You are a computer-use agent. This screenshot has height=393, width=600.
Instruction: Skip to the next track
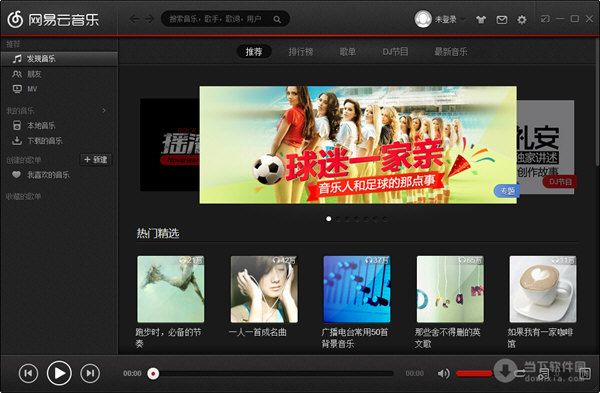(90, 373)
